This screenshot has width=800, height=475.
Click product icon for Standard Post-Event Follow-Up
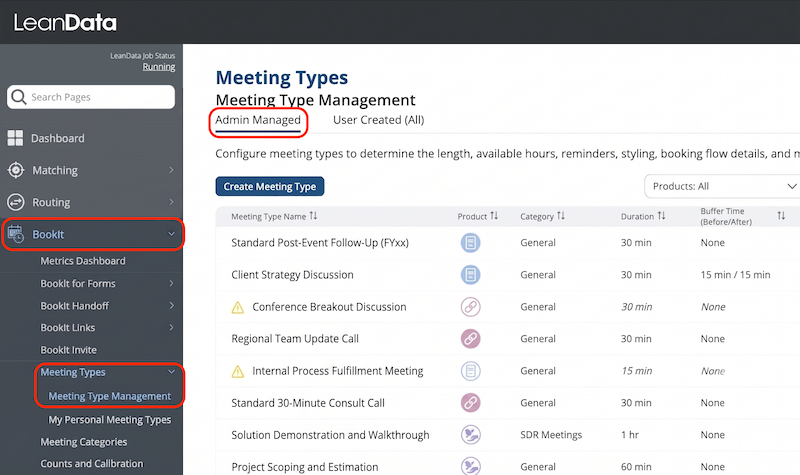pos(470,242)
